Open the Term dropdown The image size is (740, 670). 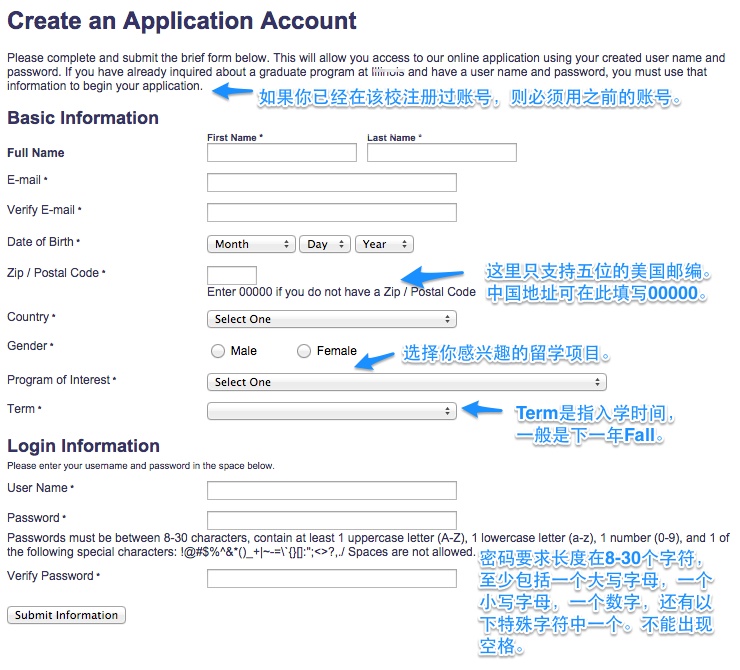click(x=332, y=411)
